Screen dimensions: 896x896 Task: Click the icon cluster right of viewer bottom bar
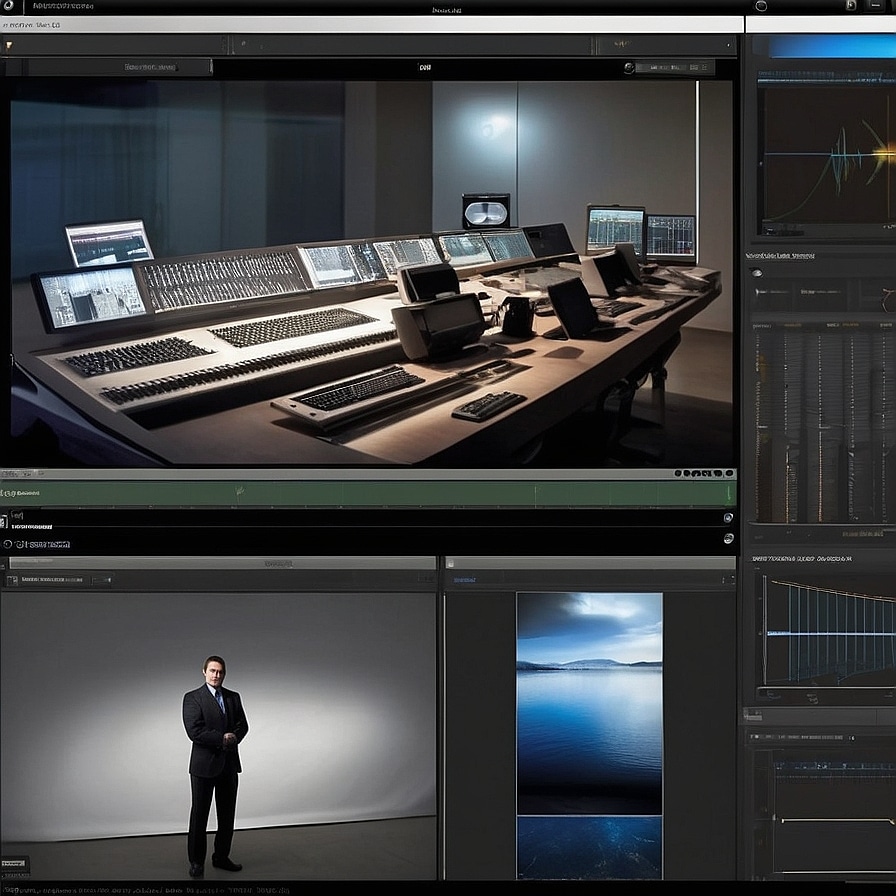704,472
